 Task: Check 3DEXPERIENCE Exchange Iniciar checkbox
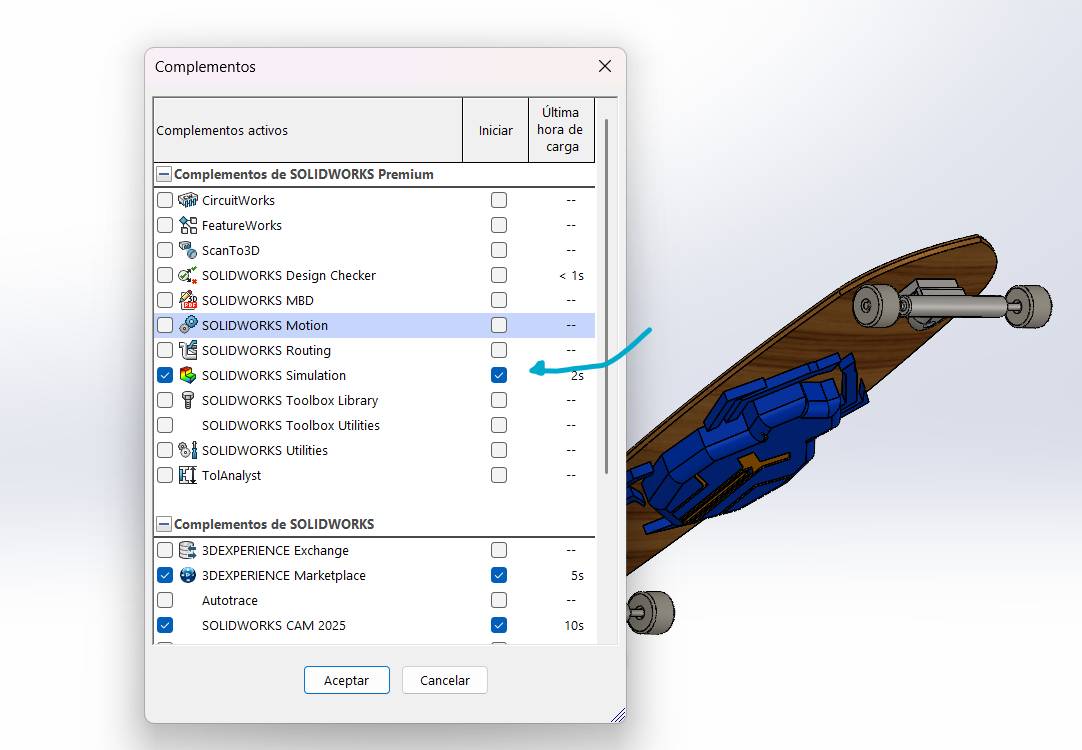499,550
